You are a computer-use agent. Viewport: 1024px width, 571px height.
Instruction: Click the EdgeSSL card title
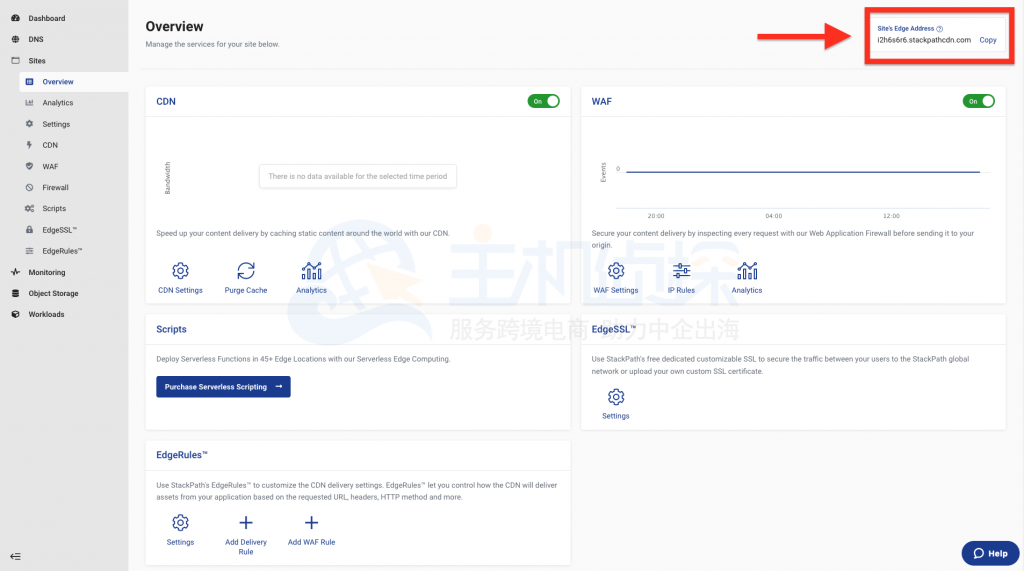click(x=613, y=329)
